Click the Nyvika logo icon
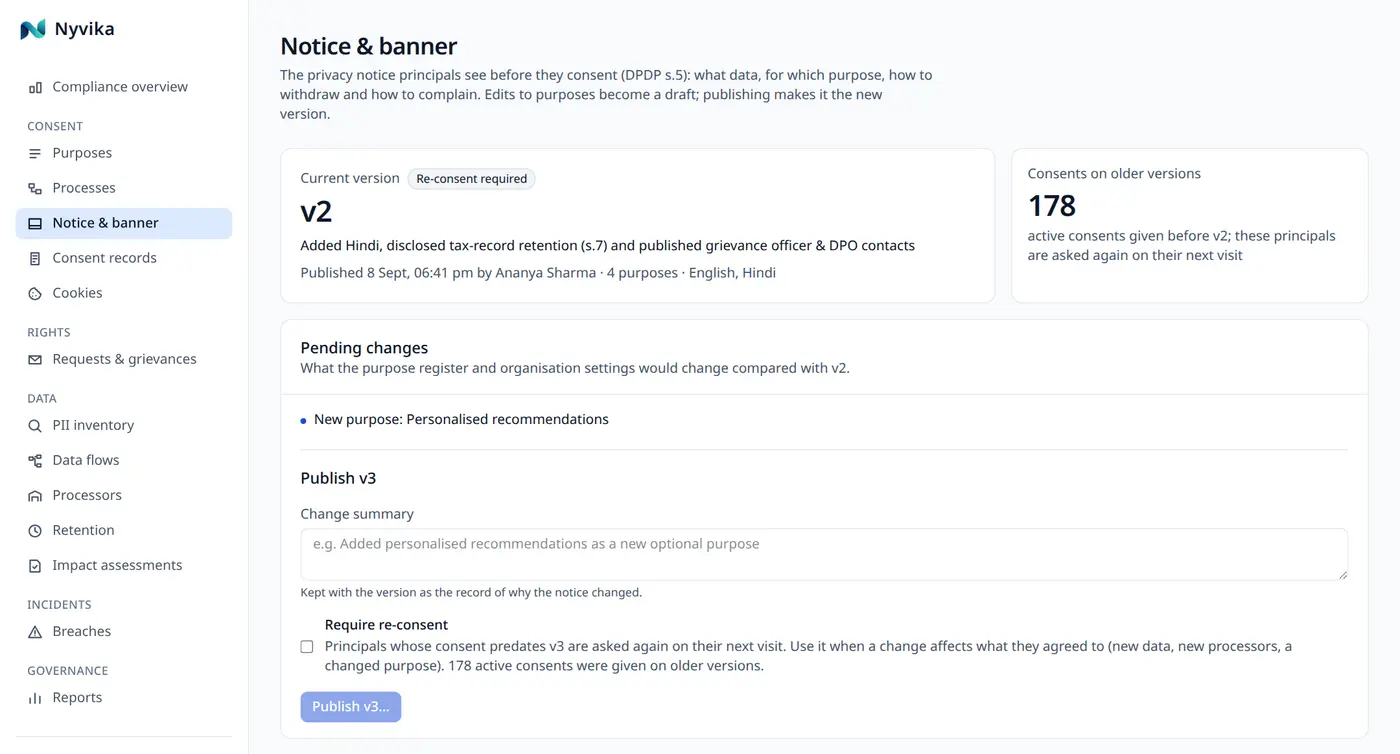Viewport: 1400px width, 754px height. [33, 29]
